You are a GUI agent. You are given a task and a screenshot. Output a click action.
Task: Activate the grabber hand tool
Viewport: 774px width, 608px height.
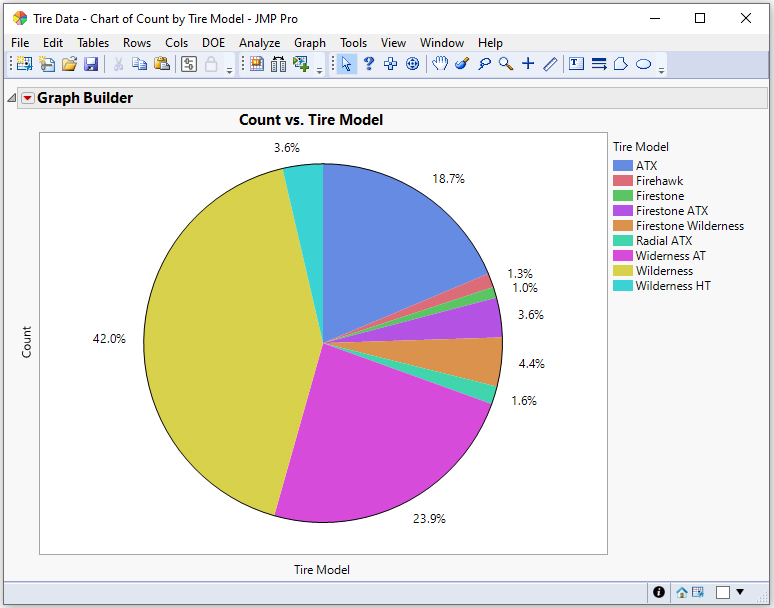[x=439, y=64]
